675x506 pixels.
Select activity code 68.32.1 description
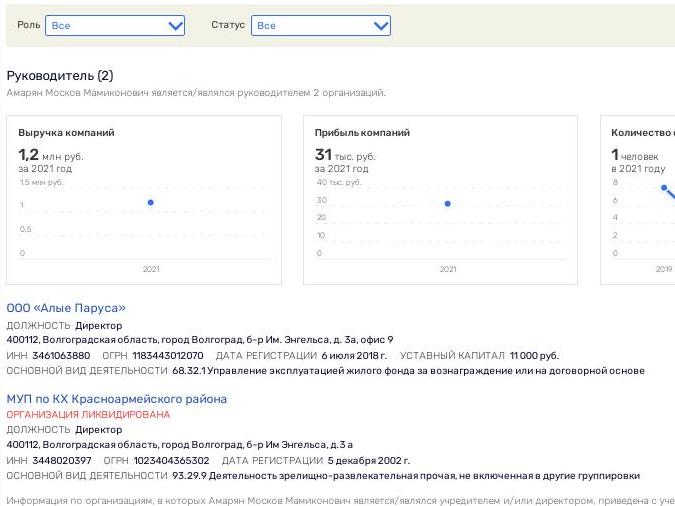click(x=408, y=371)
